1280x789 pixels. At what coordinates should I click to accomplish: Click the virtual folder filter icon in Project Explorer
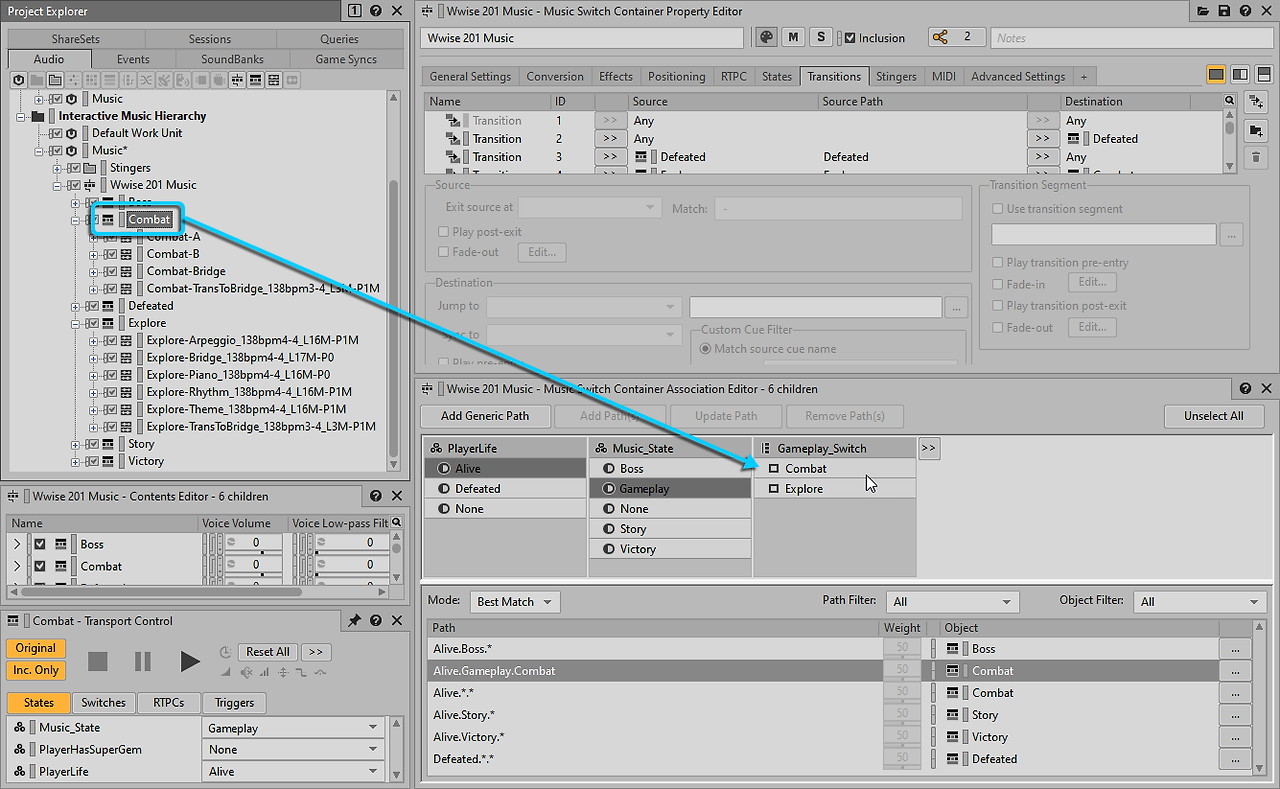[55, 80]
